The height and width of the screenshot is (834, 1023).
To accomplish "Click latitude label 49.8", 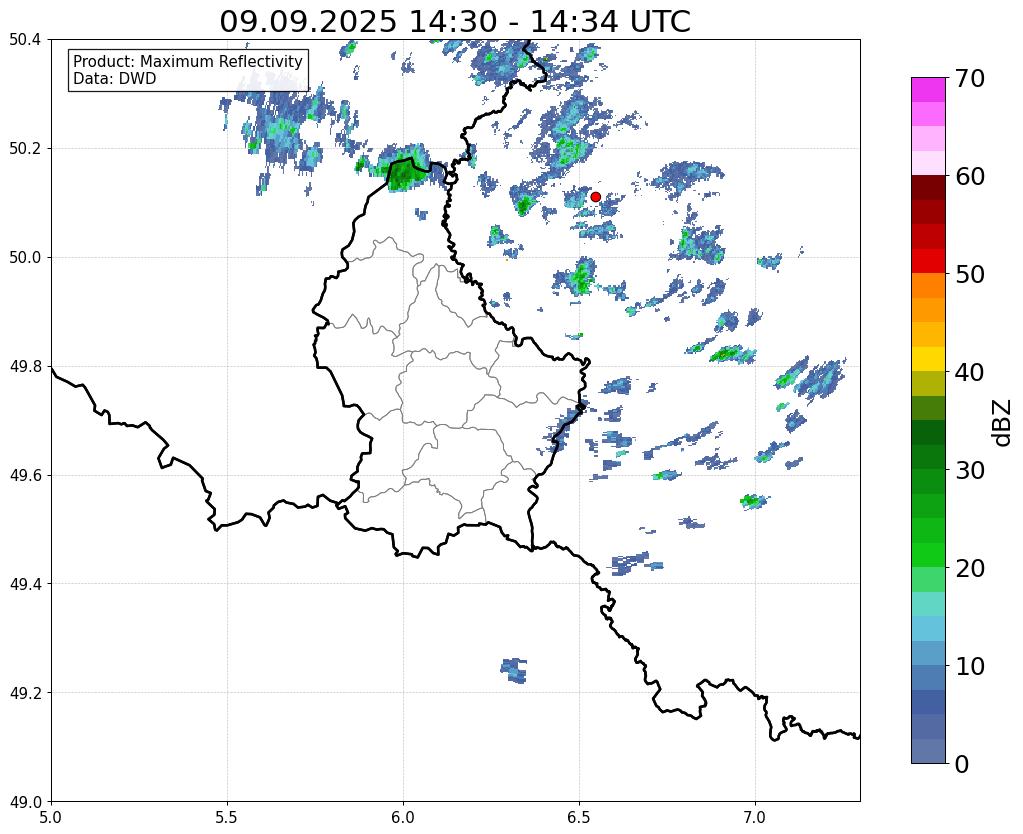I will tap(25, 367).
